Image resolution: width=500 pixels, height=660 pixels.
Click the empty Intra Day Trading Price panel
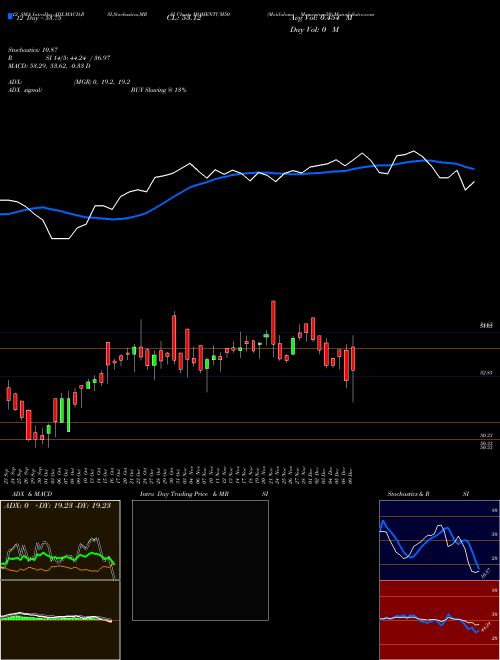[200, 560]
